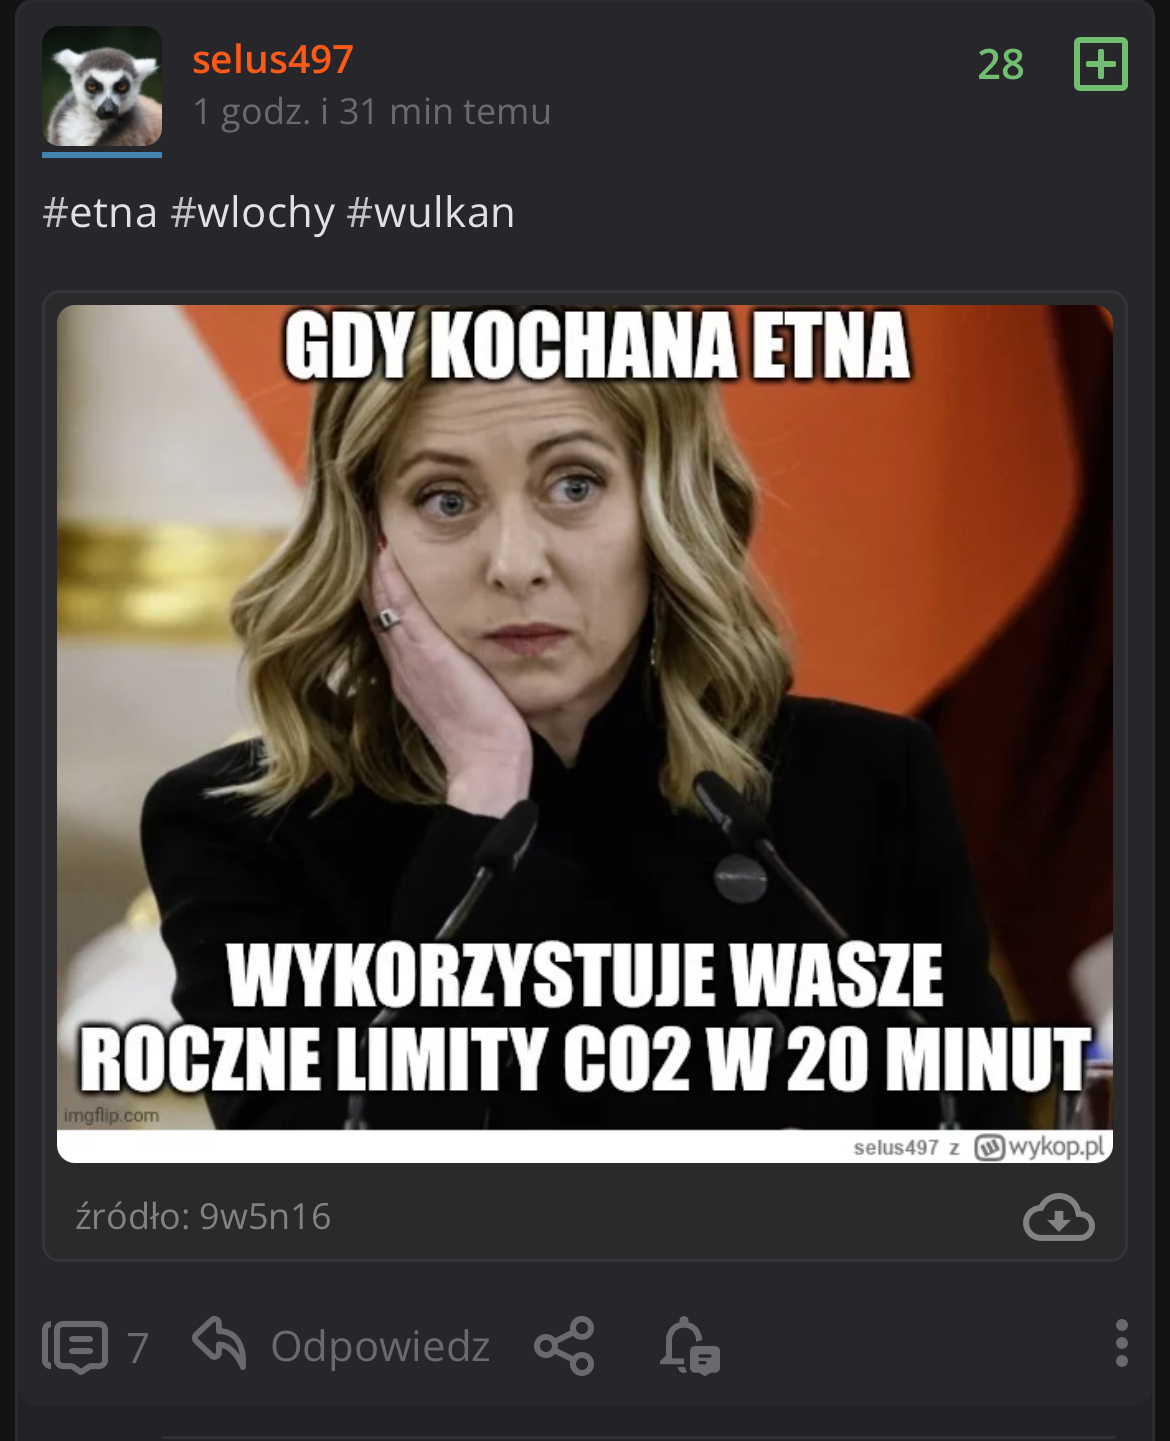Click the imgflip.com watermark on the meme
The width and height of the screenshot is (1170, 1441).
pyautogui.click(x=111, y=1115)
